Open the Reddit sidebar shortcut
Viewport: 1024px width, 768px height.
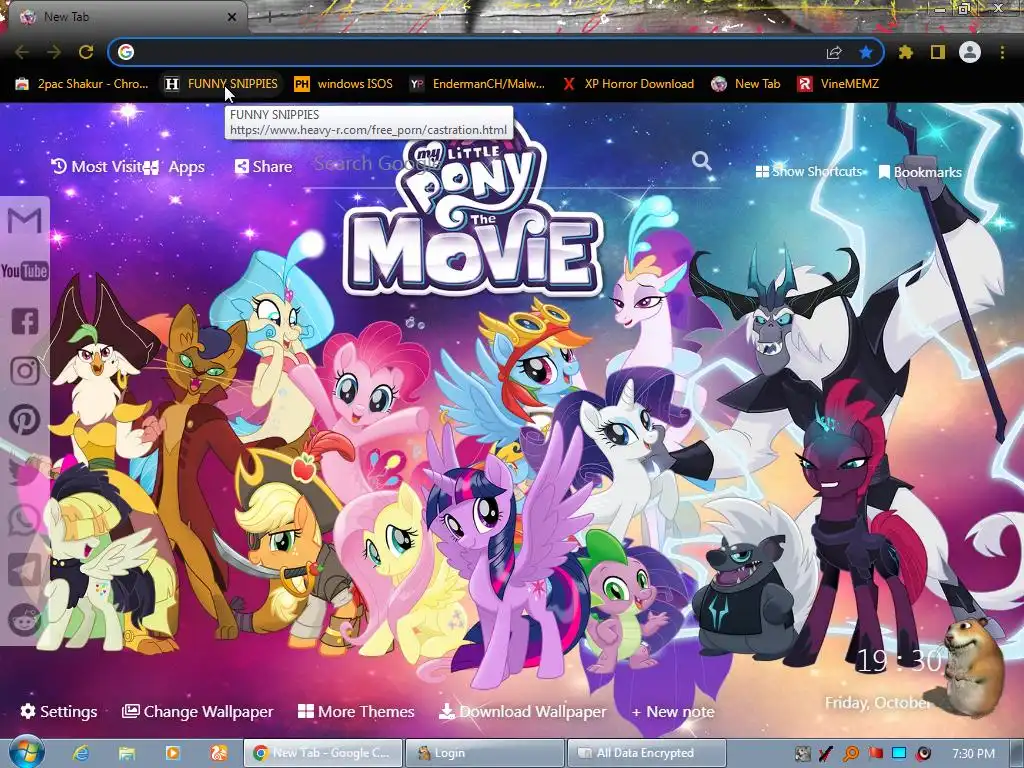tap(25, 620)
